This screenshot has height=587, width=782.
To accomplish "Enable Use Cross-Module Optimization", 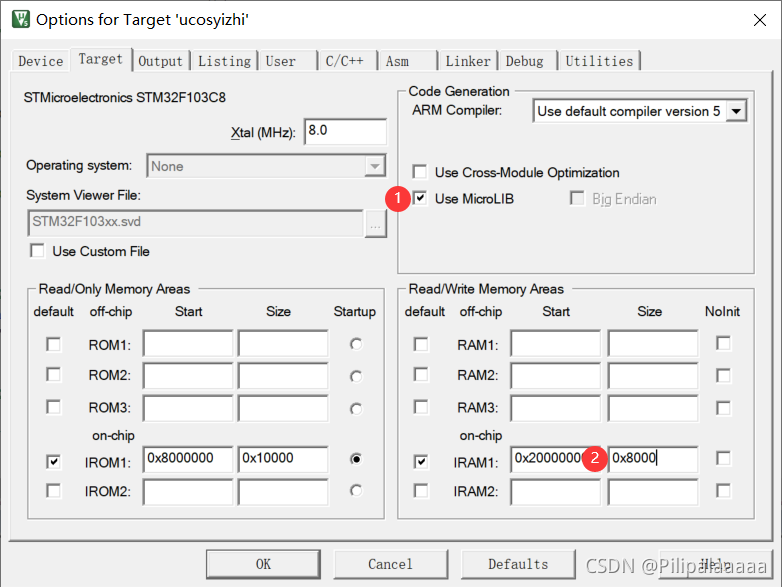I will click(x=420, y=172).
